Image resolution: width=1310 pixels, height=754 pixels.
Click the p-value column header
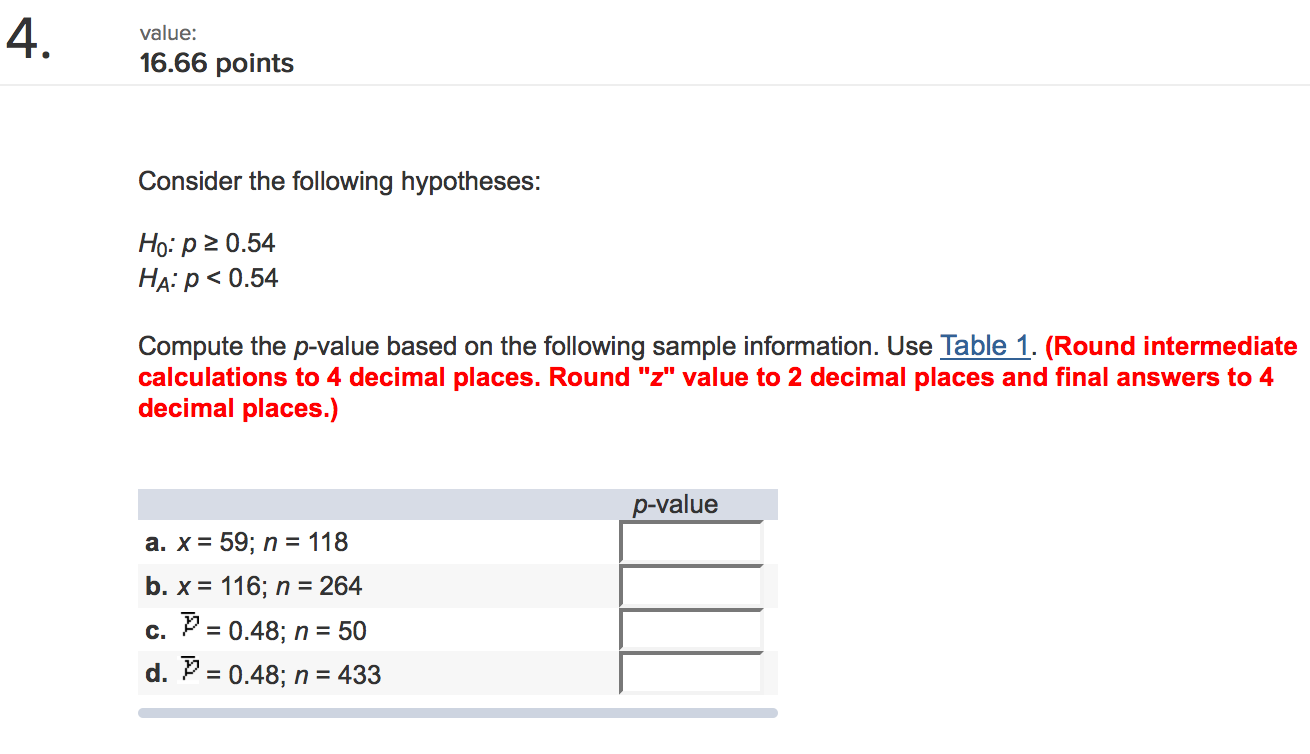click(675, 505)
